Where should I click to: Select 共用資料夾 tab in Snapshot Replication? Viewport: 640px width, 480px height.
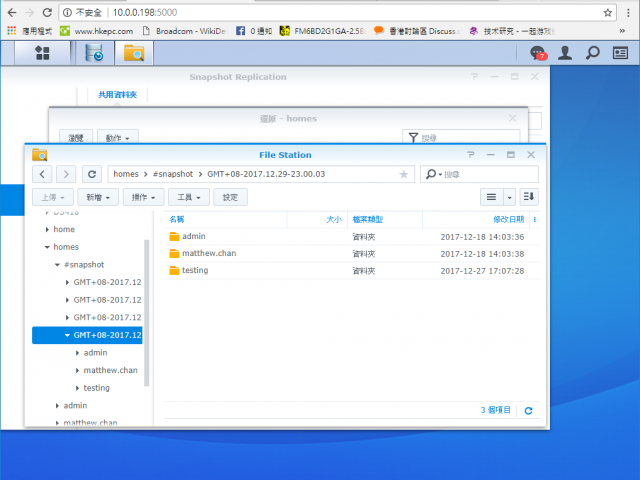pos(118,95)
